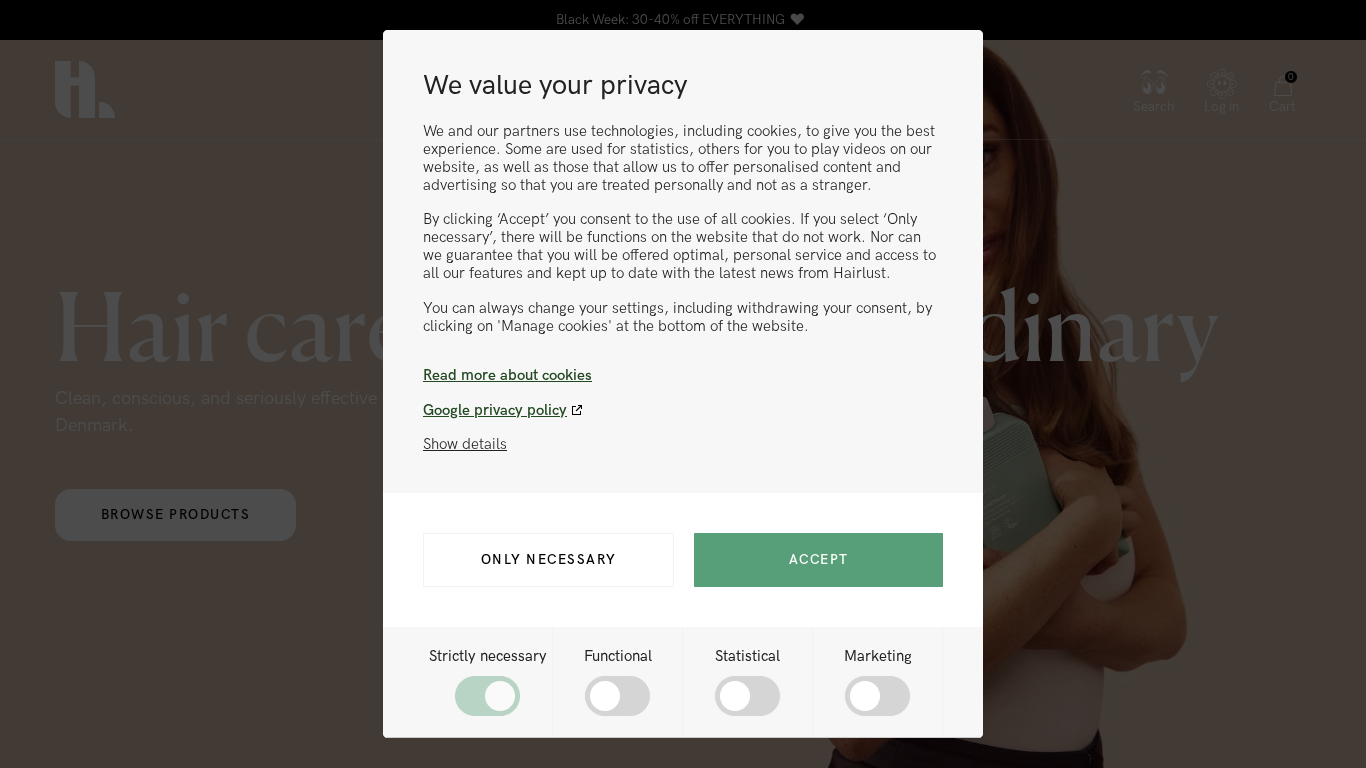Click the heart icon in the Black Week banner
Image resolution: width=1366 pixels, height=768 pixels.
point(797,19)
